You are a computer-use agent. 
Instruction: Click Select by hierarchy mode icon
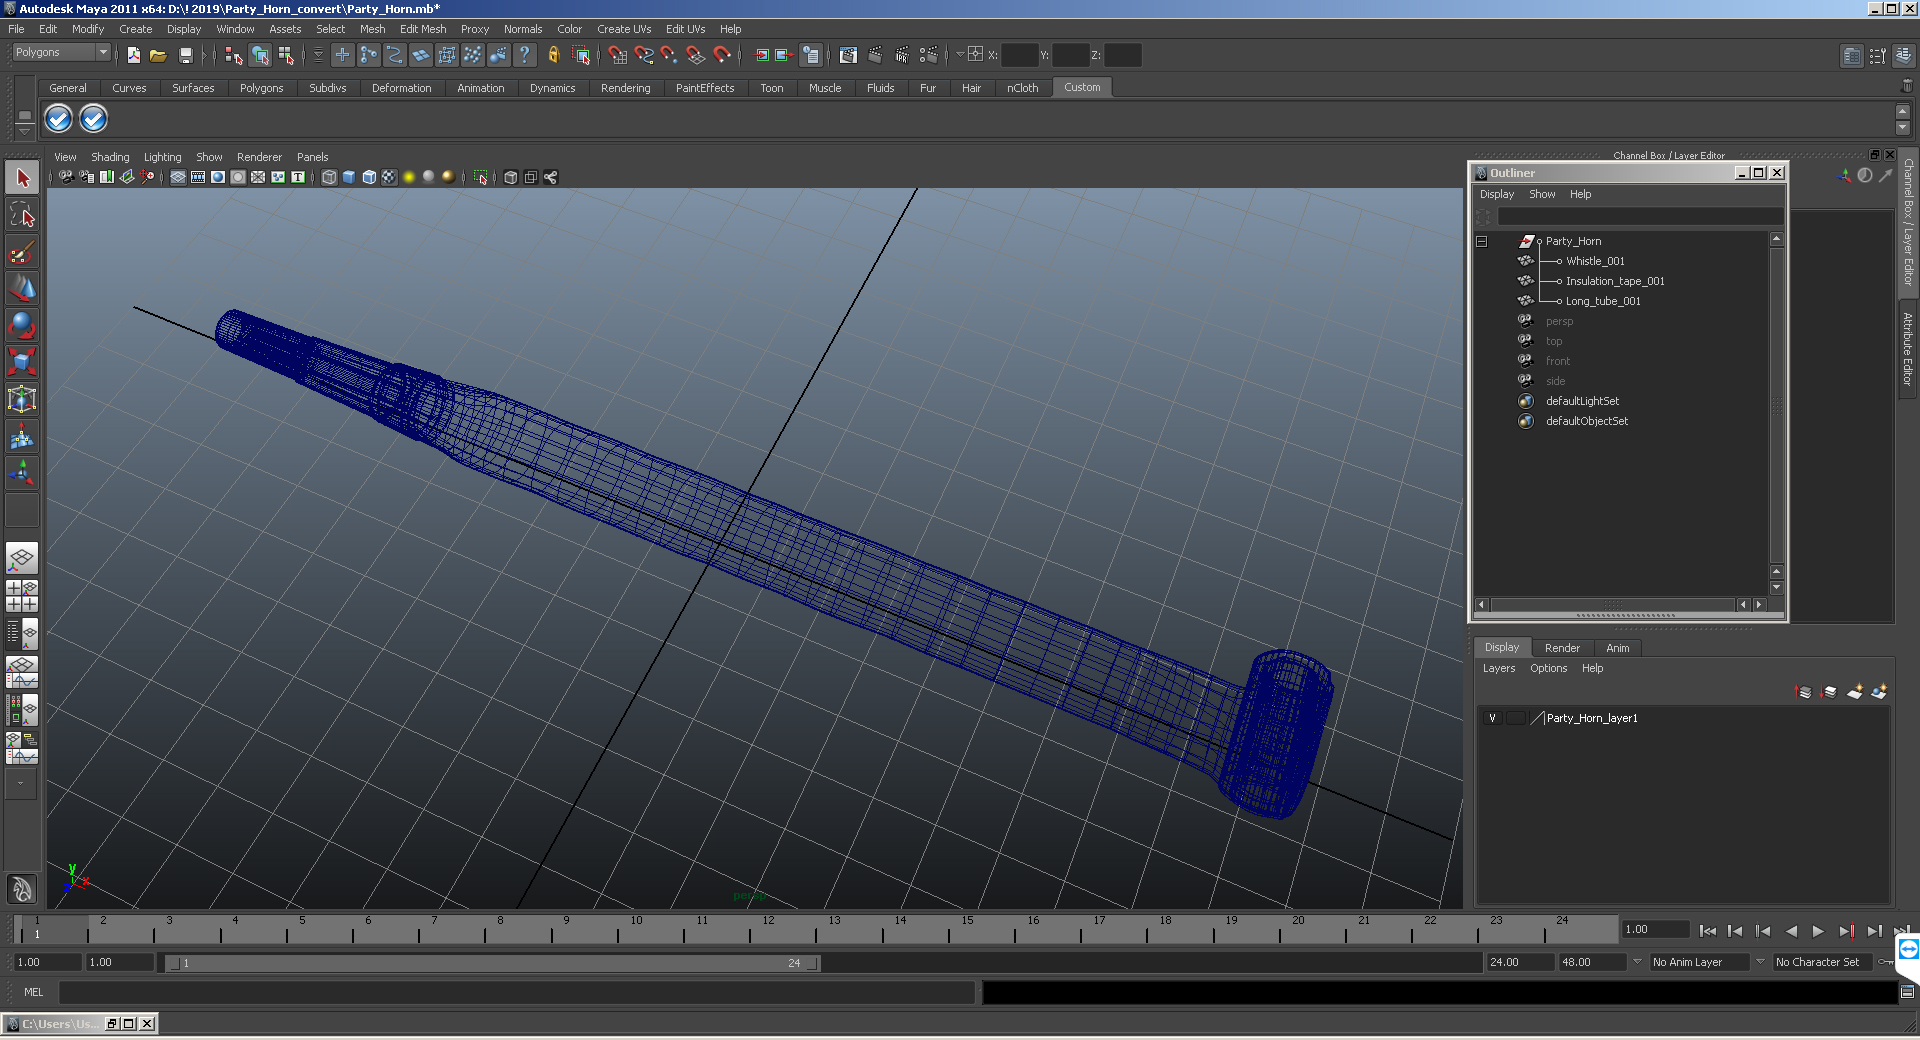[x=234, y=55]
